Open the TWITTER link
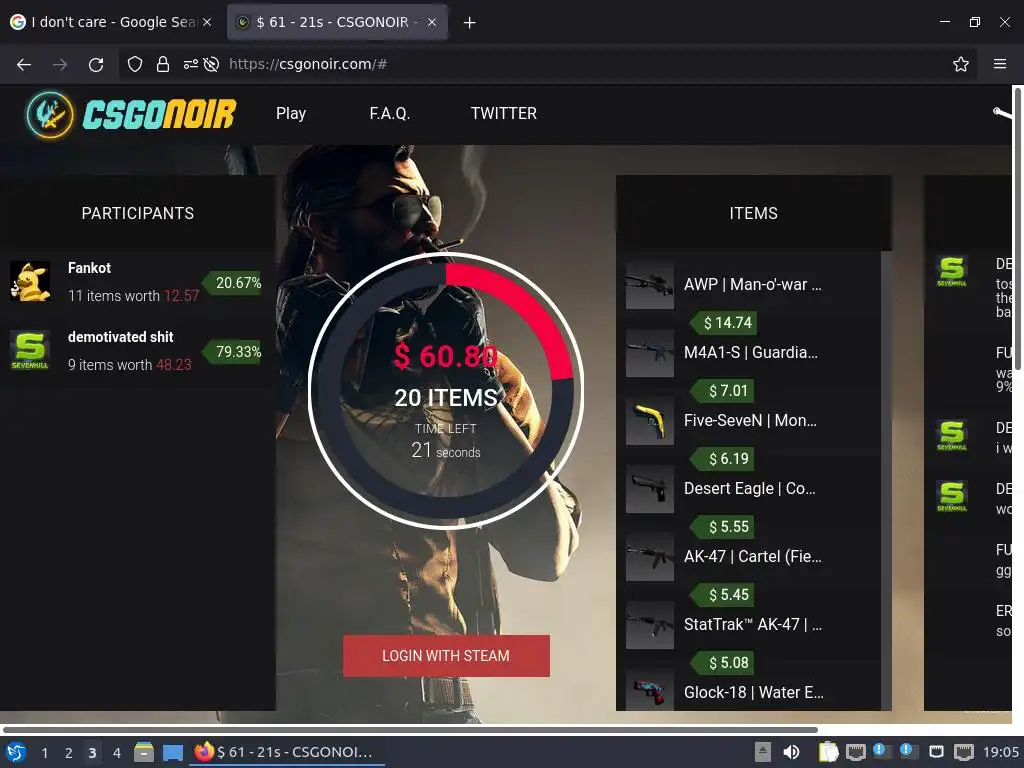This screenshot has width=1024, height=768. [x=504, y=114]
